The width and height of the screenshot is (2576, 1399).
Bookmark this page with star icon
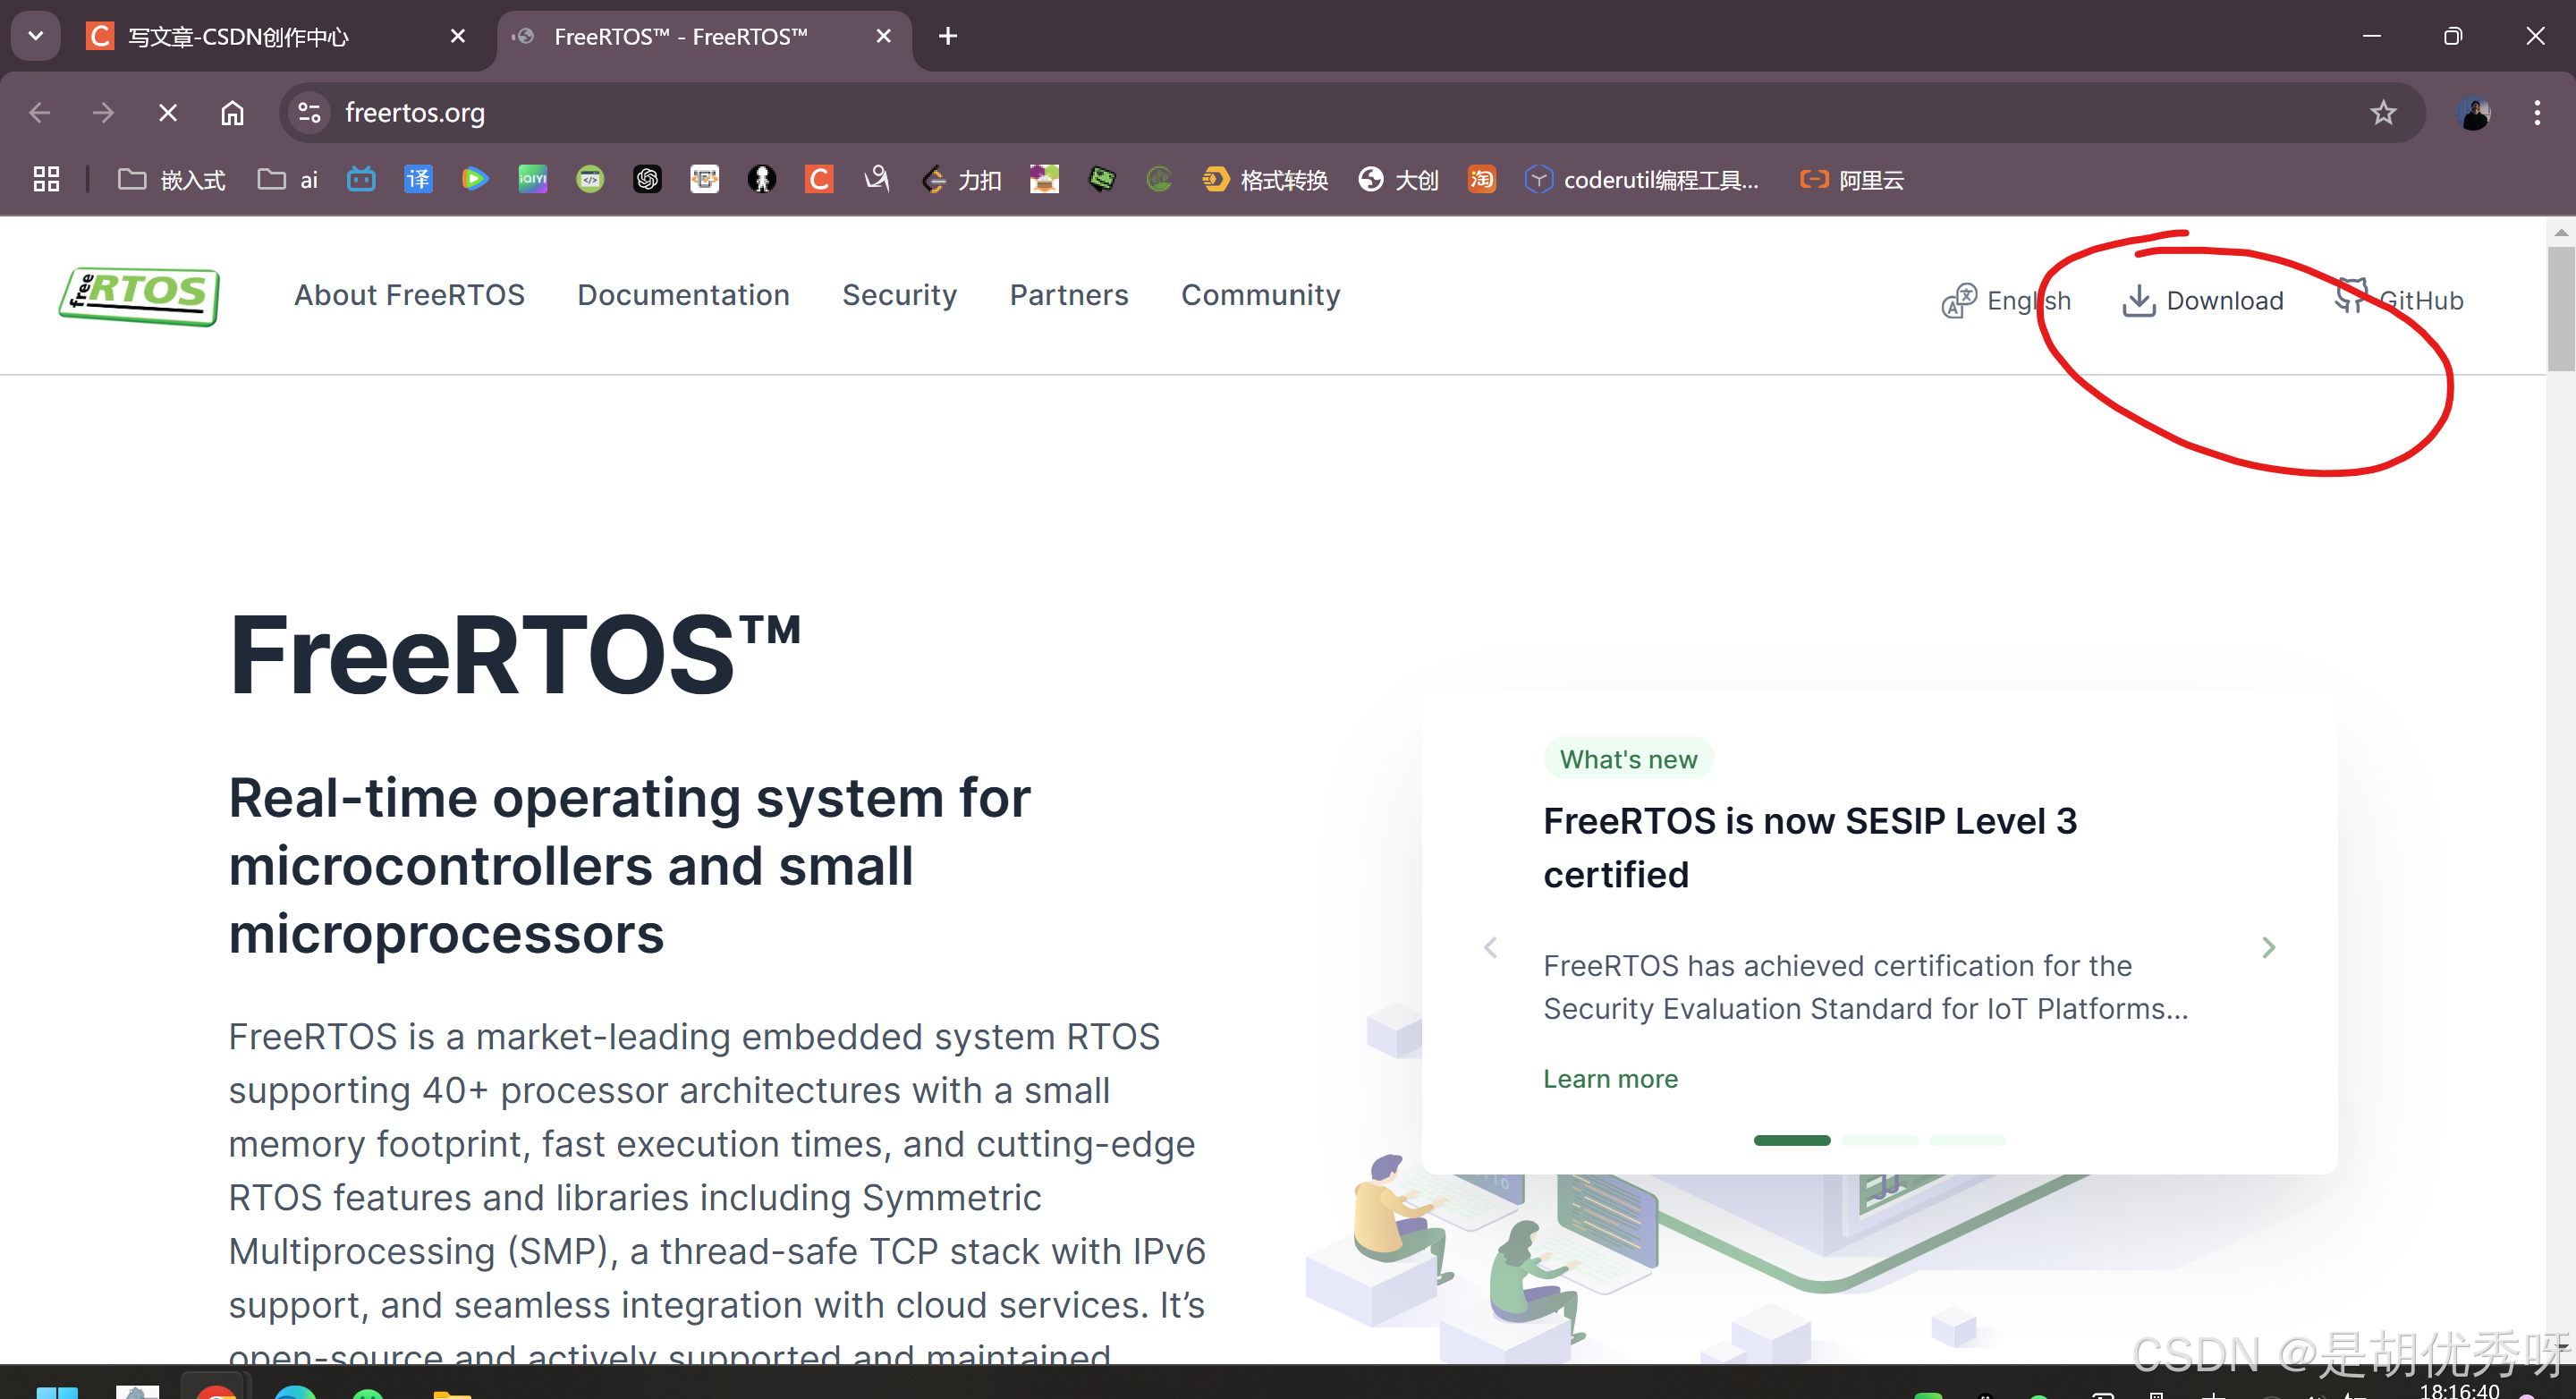click(x=2383, y=113)
